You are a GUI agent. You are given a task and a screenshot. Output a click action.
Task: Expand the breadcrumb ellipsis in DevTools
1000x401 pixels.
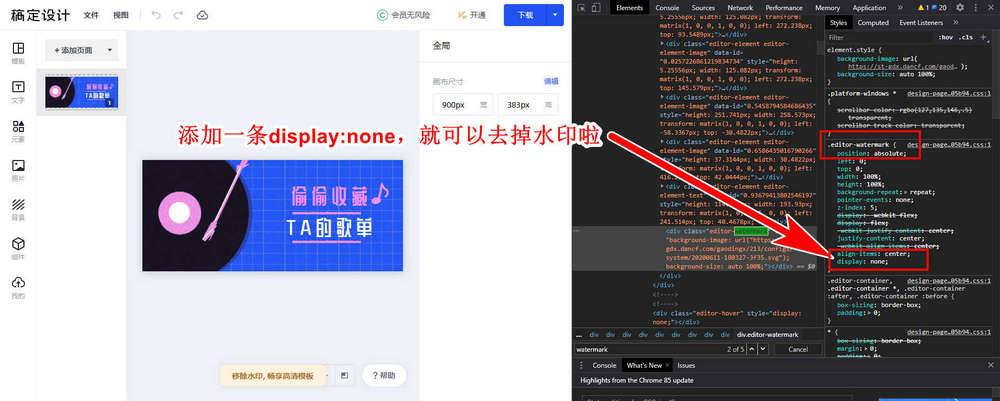point(579,334)
